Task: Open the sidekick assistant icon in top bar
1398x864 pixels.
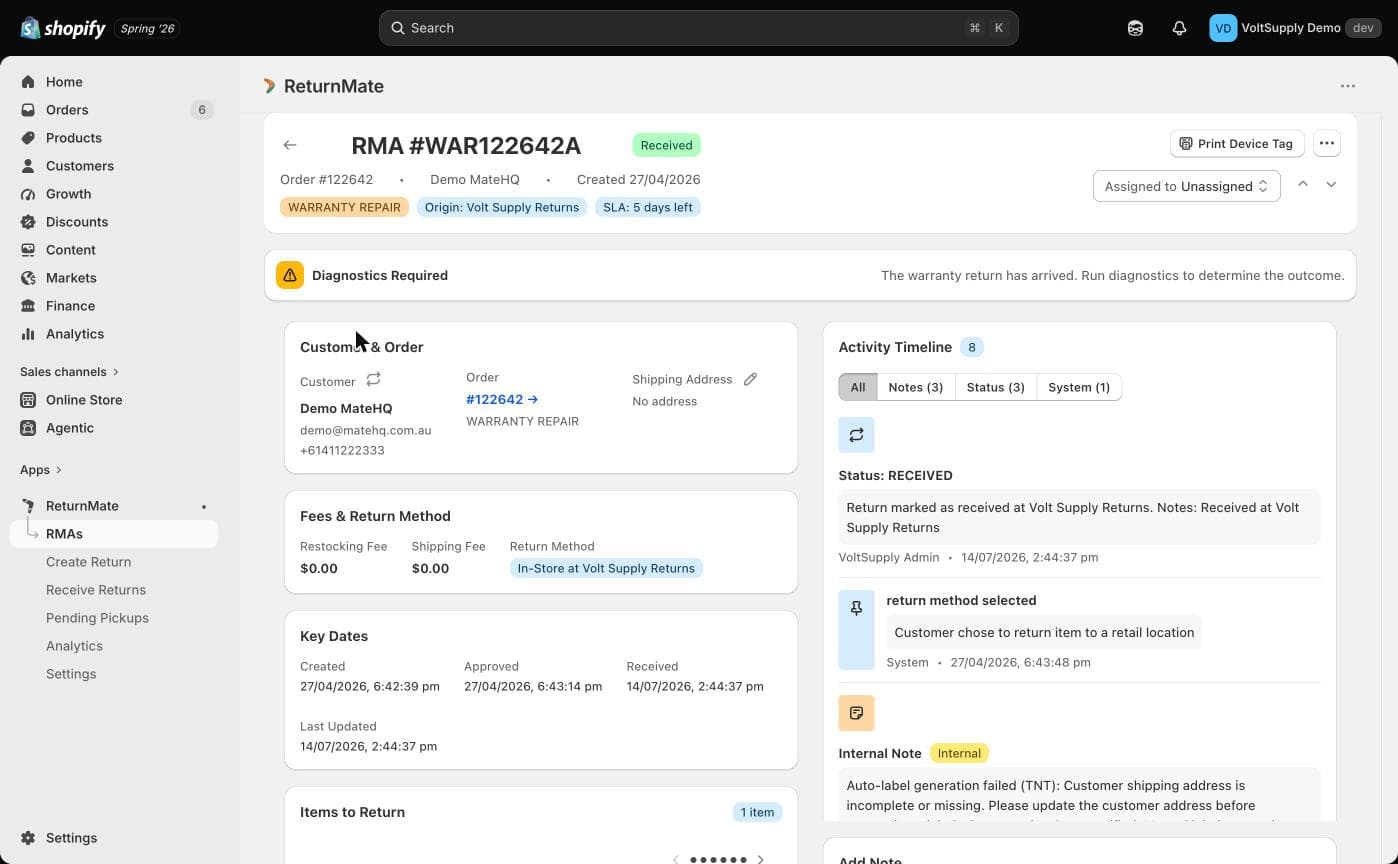Action: (x=1135, y=28)
